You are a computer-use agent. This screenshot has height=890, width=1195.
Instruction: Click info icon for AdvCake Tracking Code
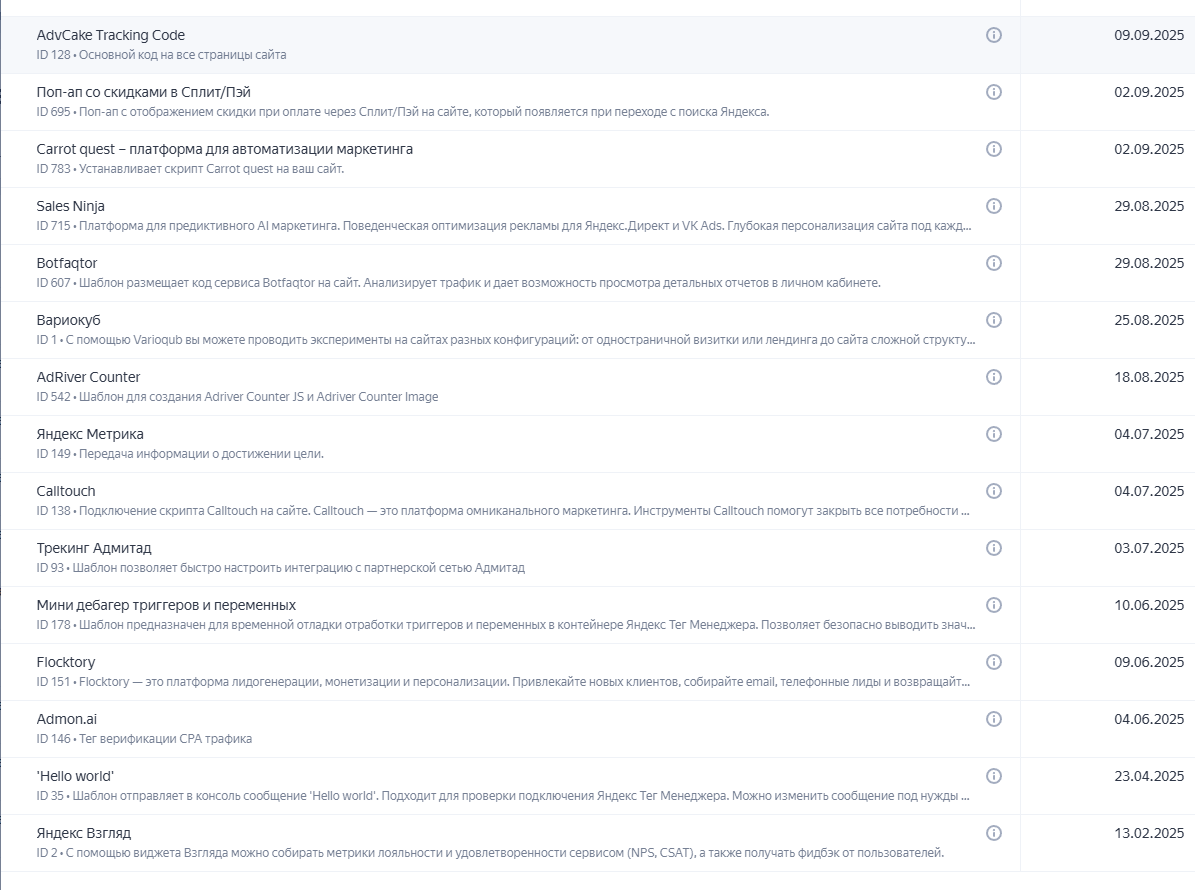tap(994, 35)
